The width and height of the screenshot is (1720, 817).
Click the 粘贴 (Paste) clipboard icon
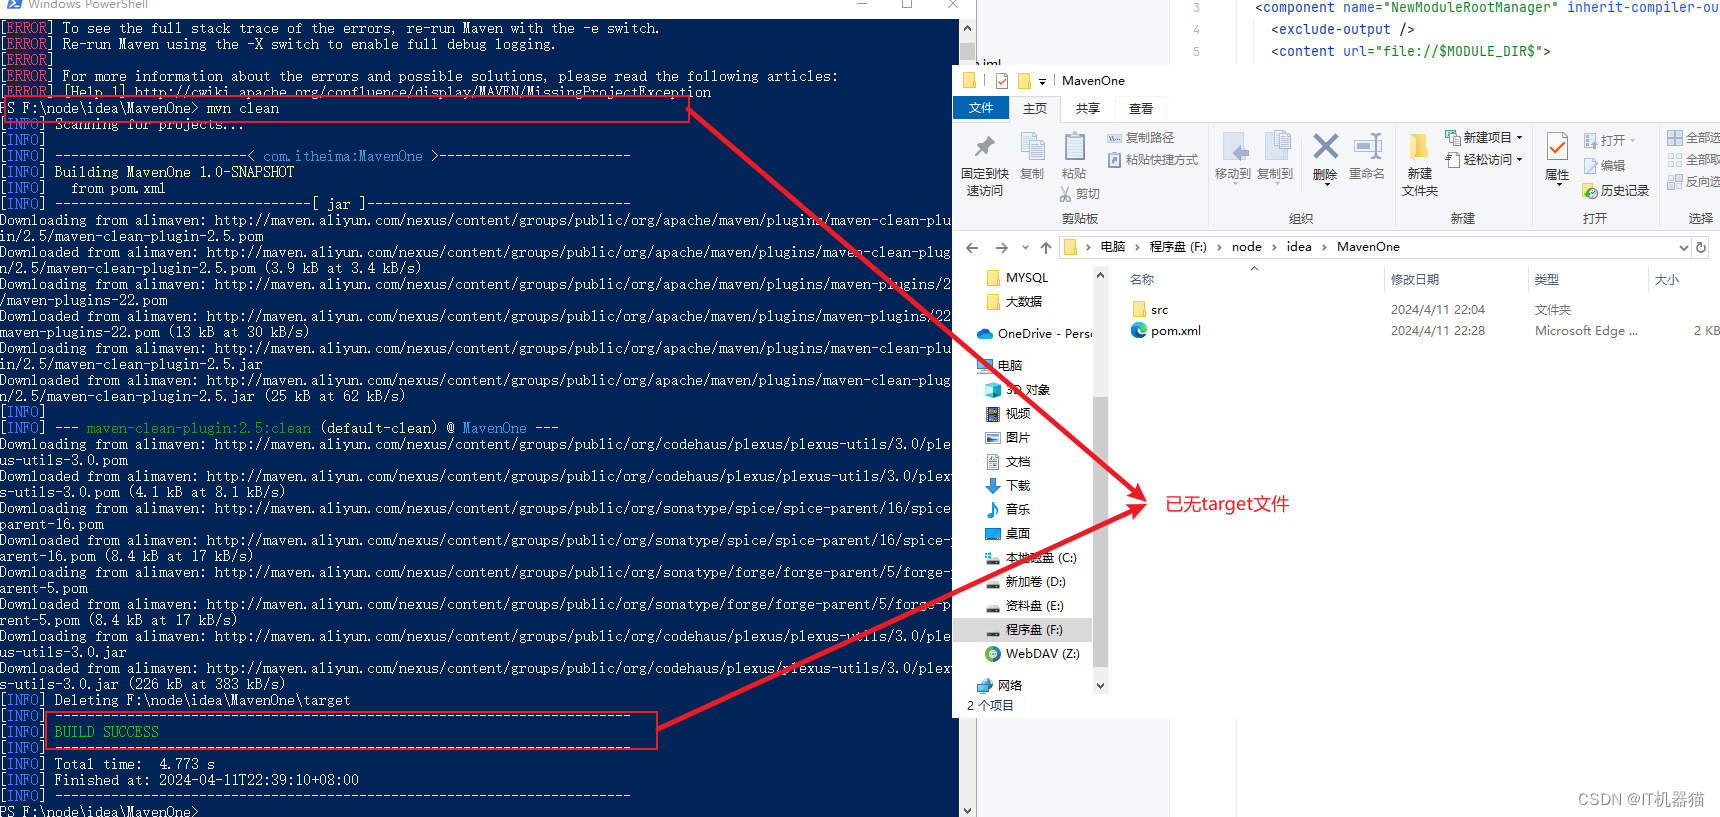(1075, 146)
